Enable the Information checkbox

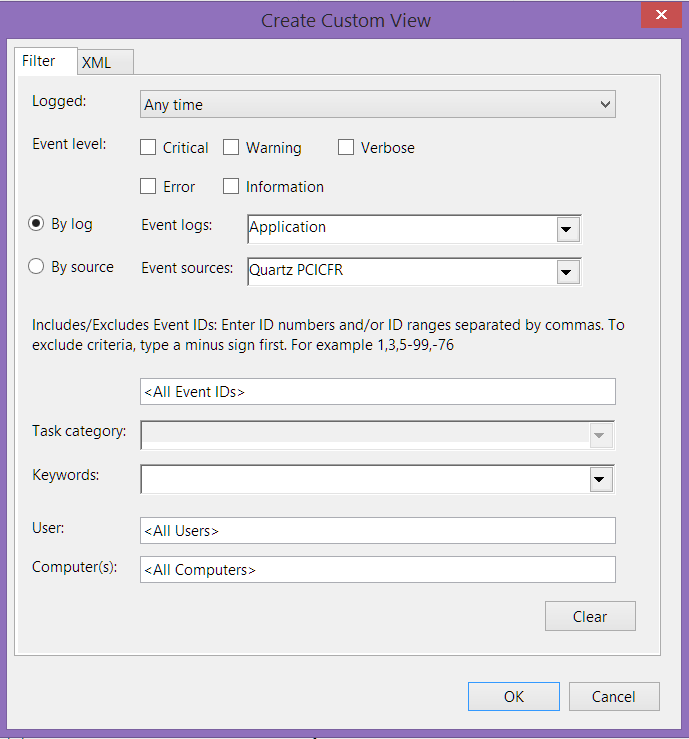[231, 186]
